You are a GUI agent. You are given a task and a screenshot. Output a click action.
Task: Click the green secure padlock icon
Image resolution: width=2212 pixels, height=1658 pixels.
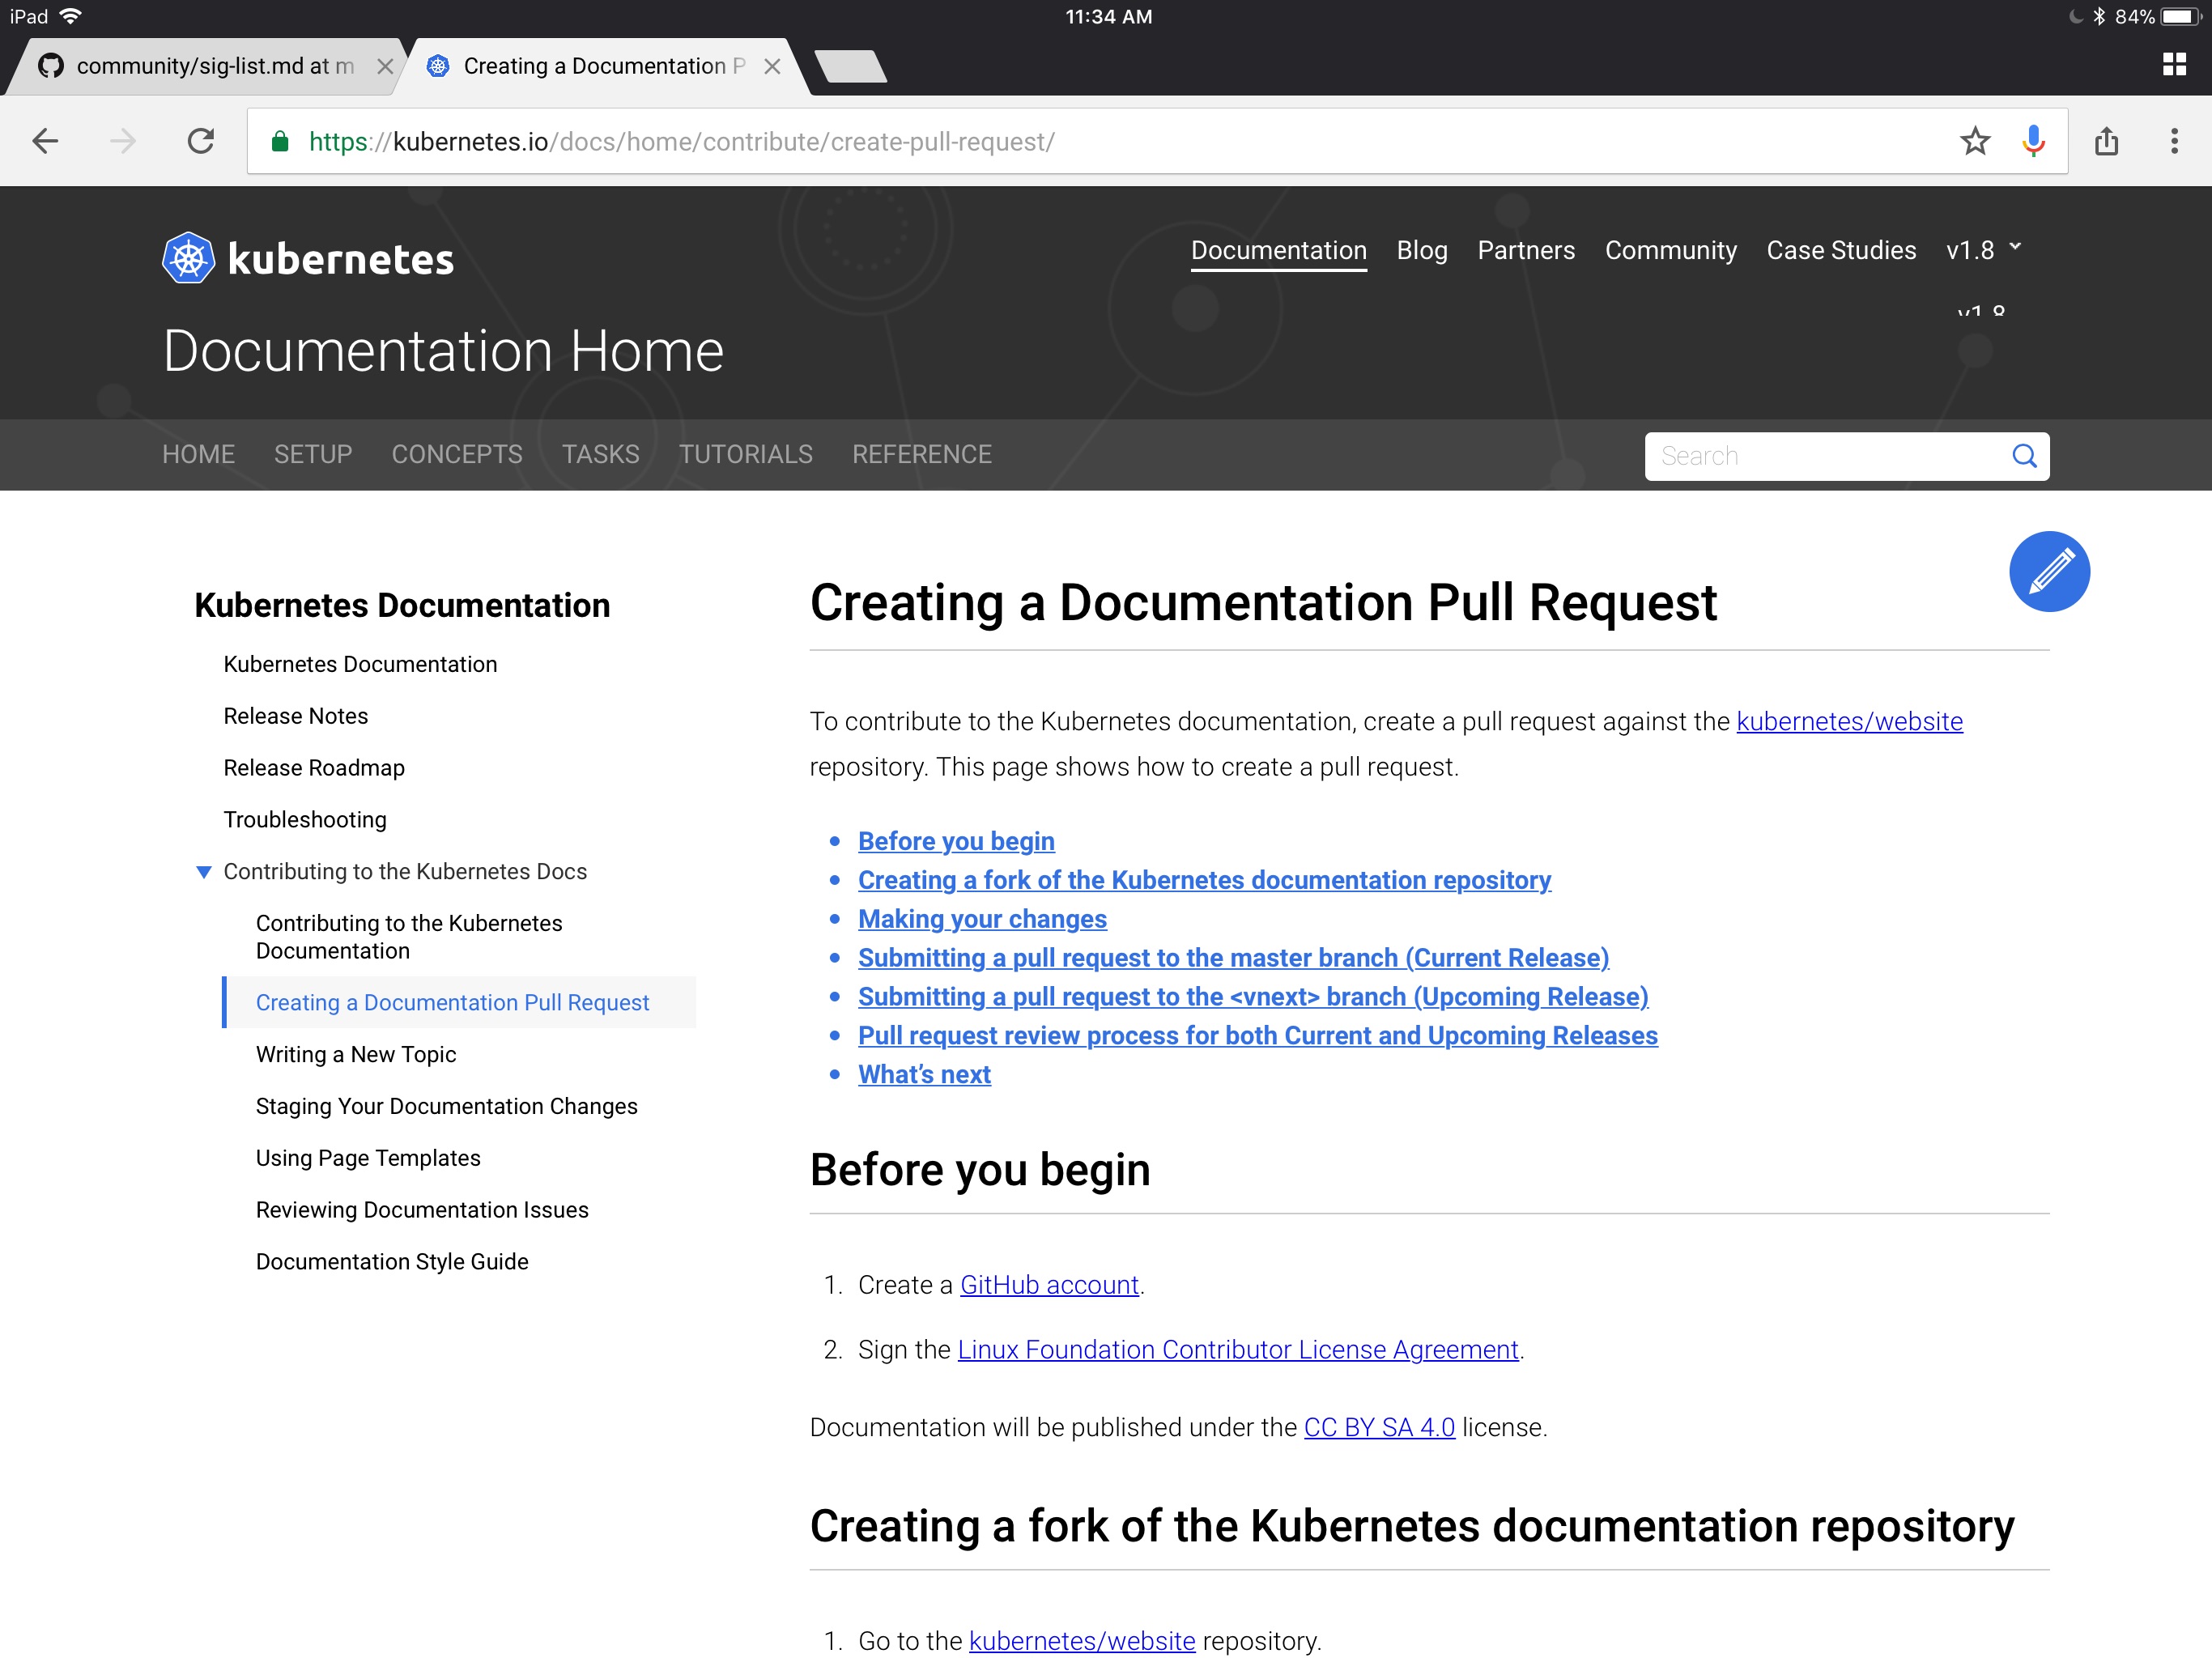(x=280, y=141)
